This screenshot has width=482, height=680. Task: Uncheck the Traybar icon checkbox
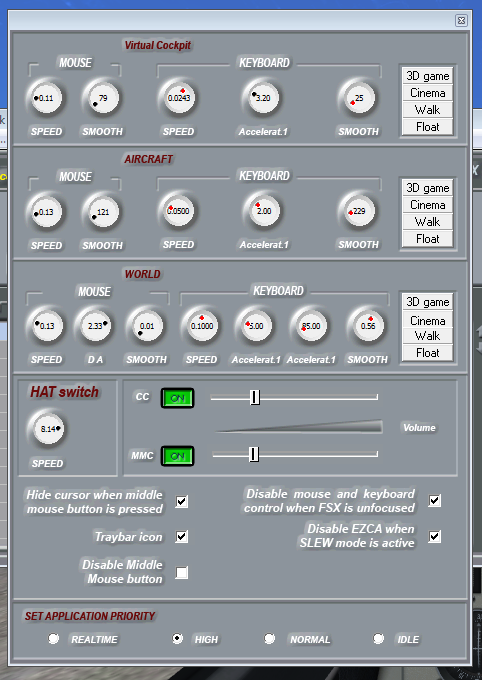pos(182,537)
